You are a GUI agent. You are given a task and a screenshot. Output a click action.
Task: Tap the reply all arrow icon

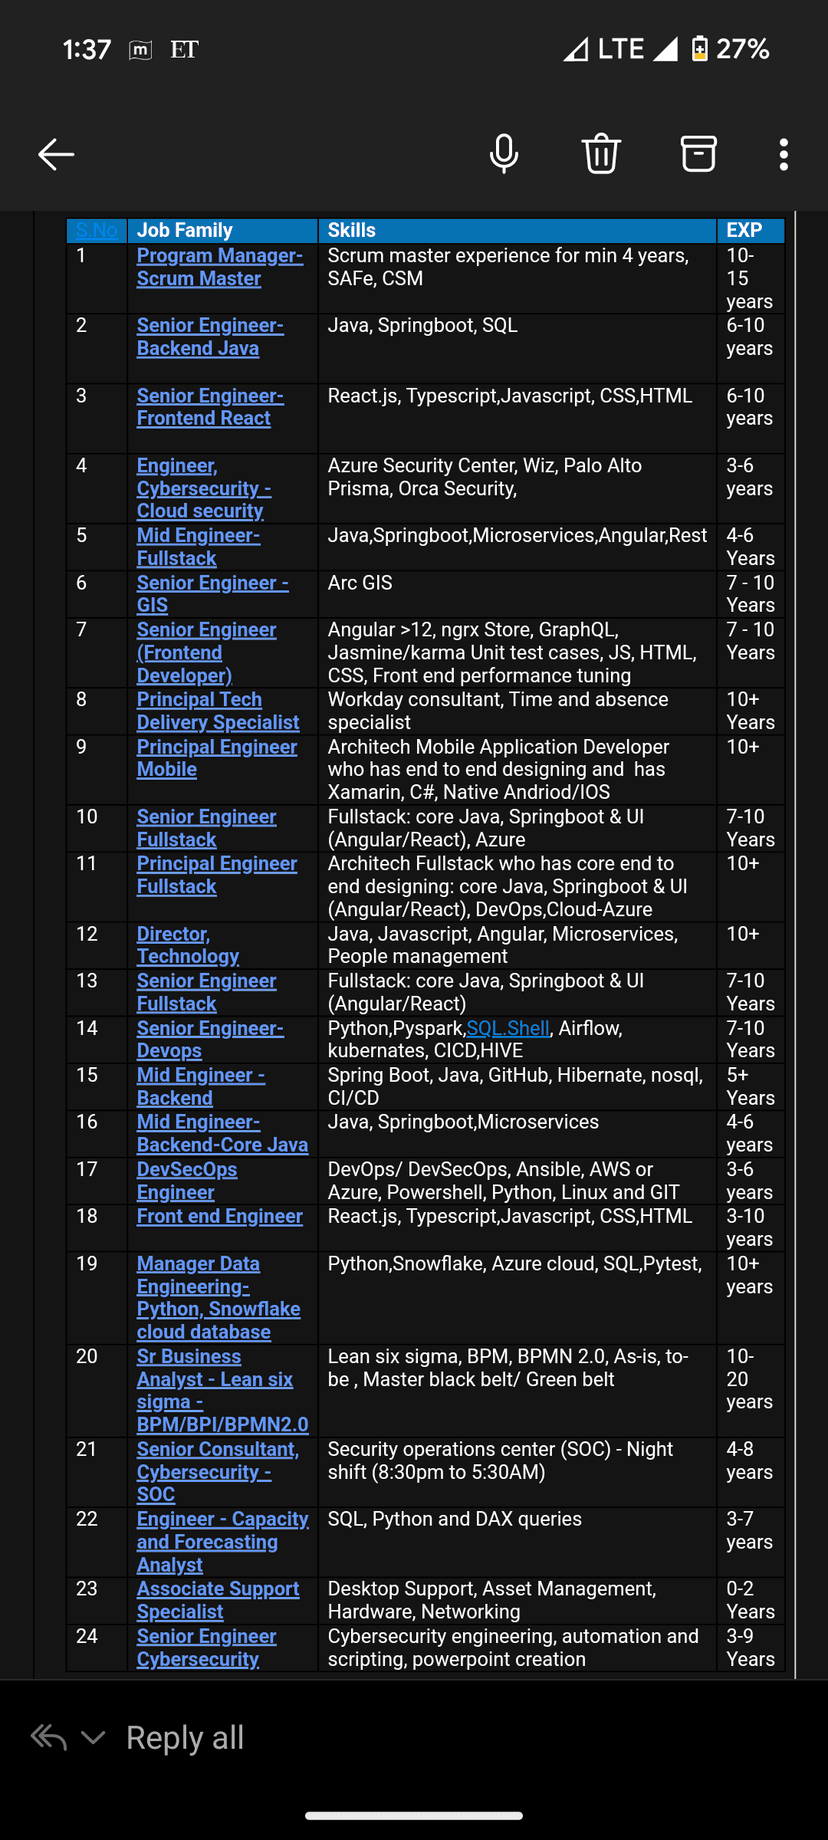tap(49, 1737)
